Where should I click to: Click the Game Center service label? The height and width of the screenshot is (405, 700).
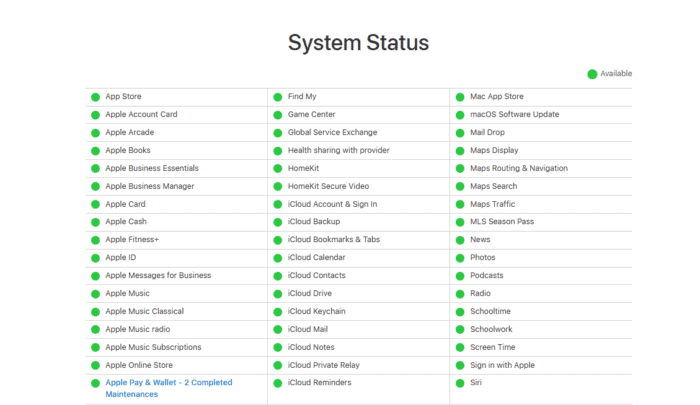[x=311, y=115]
